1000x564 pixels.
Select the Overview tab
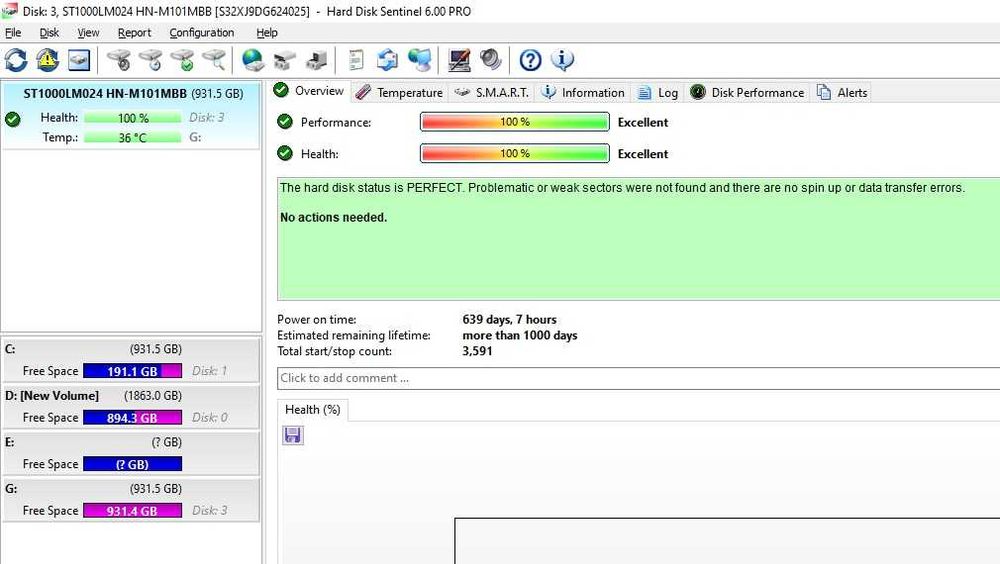[x=309, y=91]
